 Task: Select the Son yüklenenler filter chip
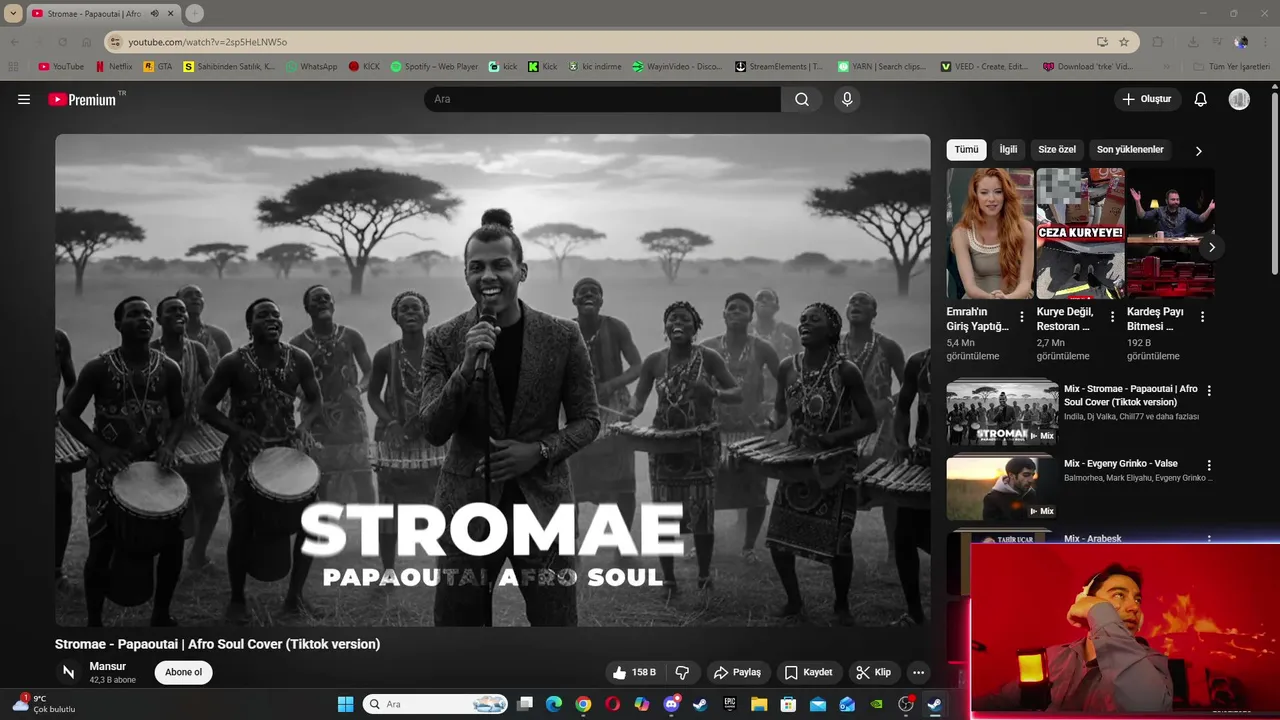pos(1130,150)
